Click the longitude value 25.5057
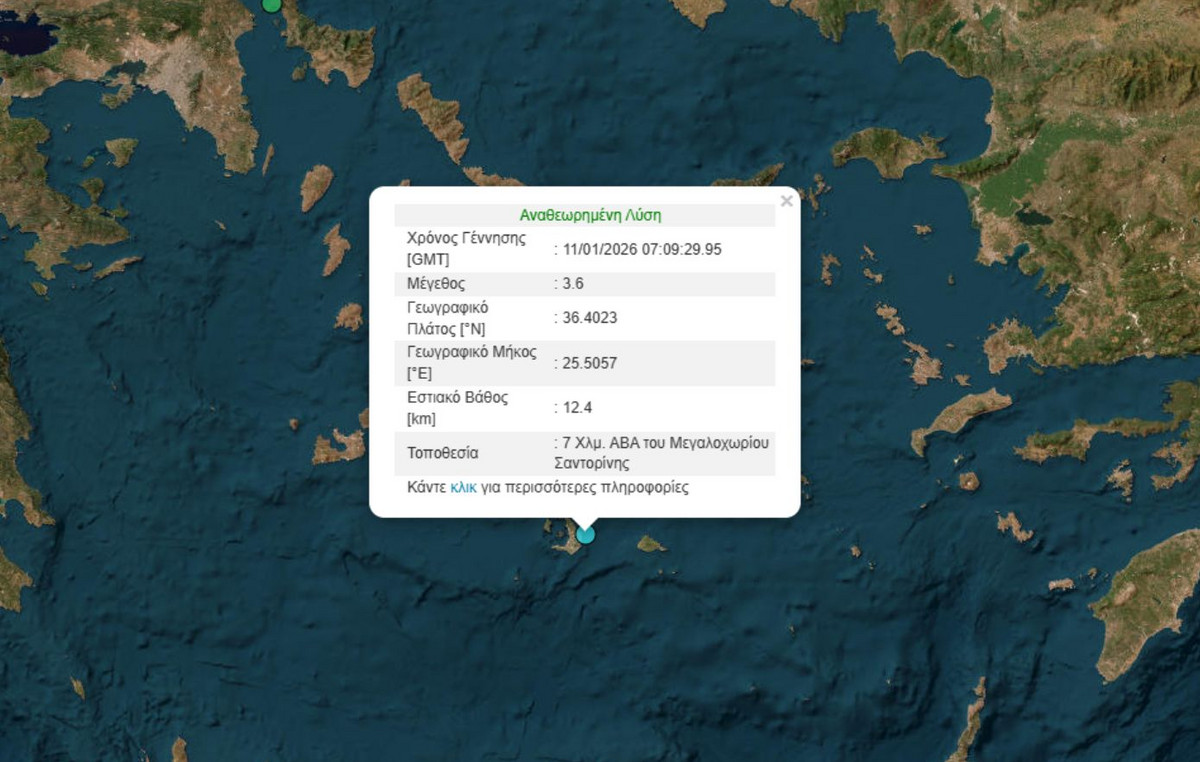This screenshot has width=1200, height=762. [590, 363]
